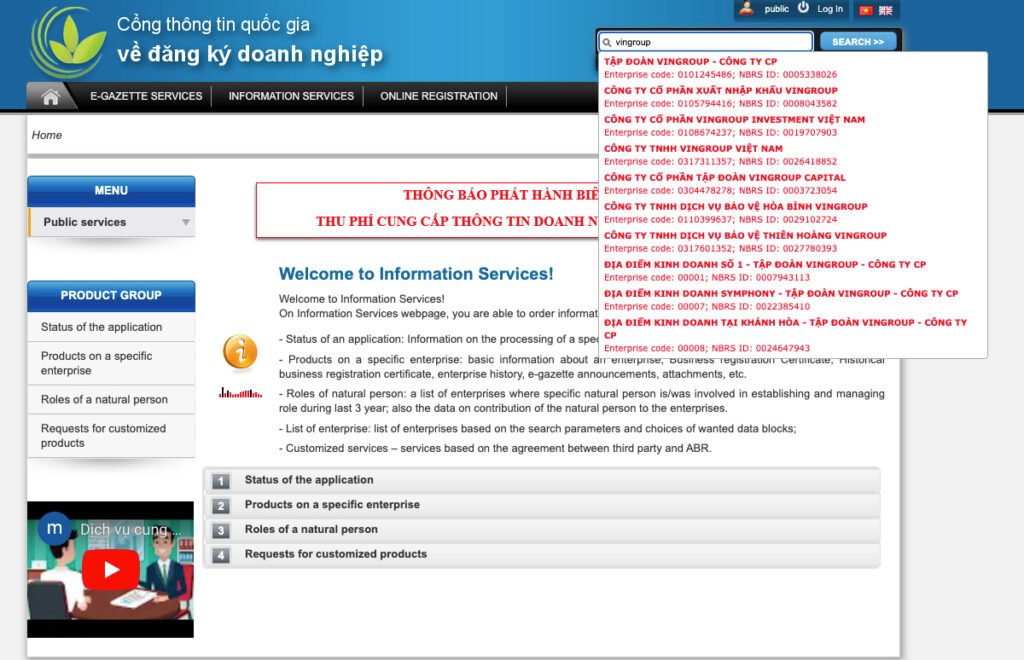Click the power icon beside Log In

pyautogui.click(x=803, y=8)
